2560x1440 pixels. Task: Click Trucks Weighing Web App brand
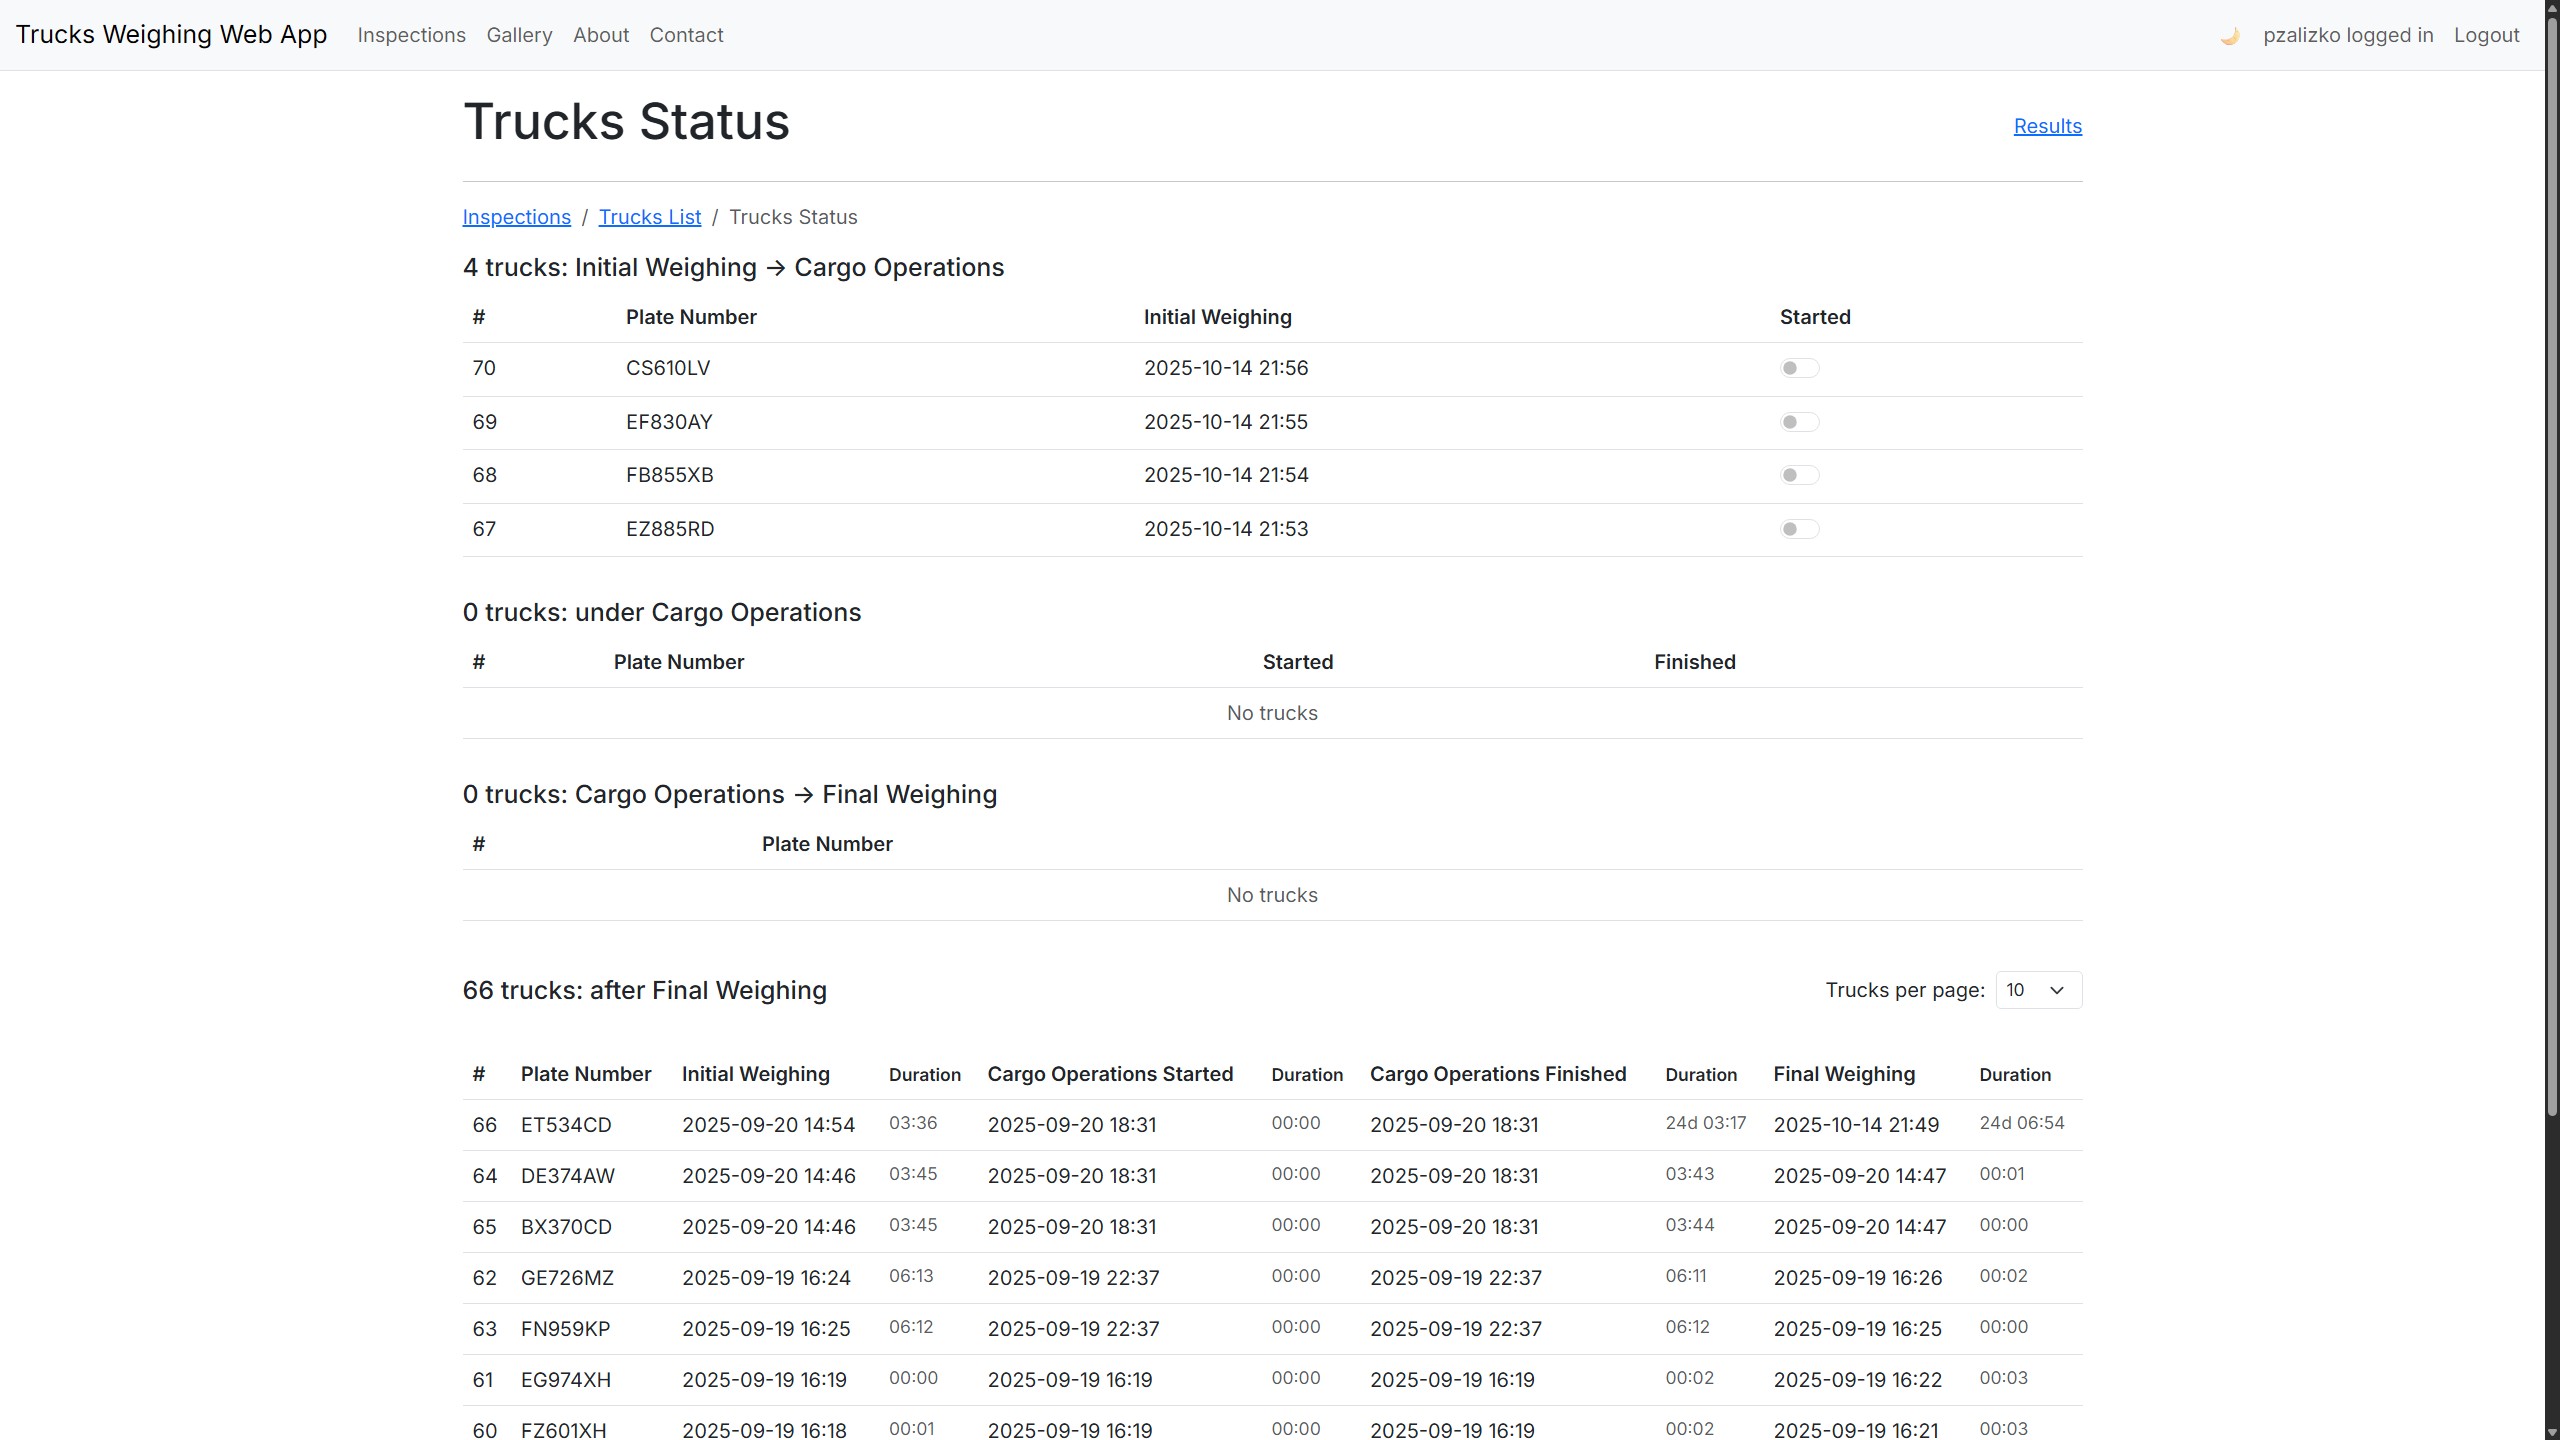point(171,34)
